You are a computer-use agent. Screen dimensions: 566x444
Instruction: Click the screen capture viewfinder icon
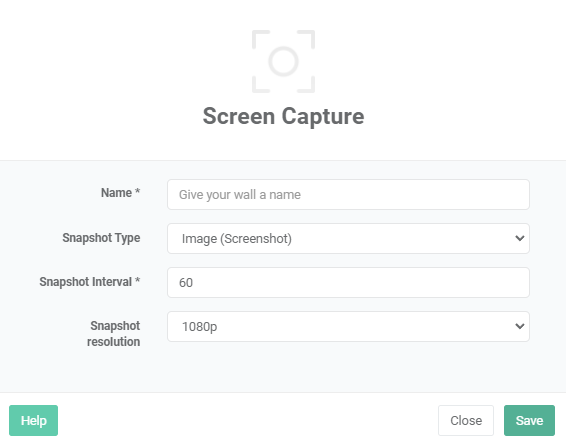click(x=283, y=61)
